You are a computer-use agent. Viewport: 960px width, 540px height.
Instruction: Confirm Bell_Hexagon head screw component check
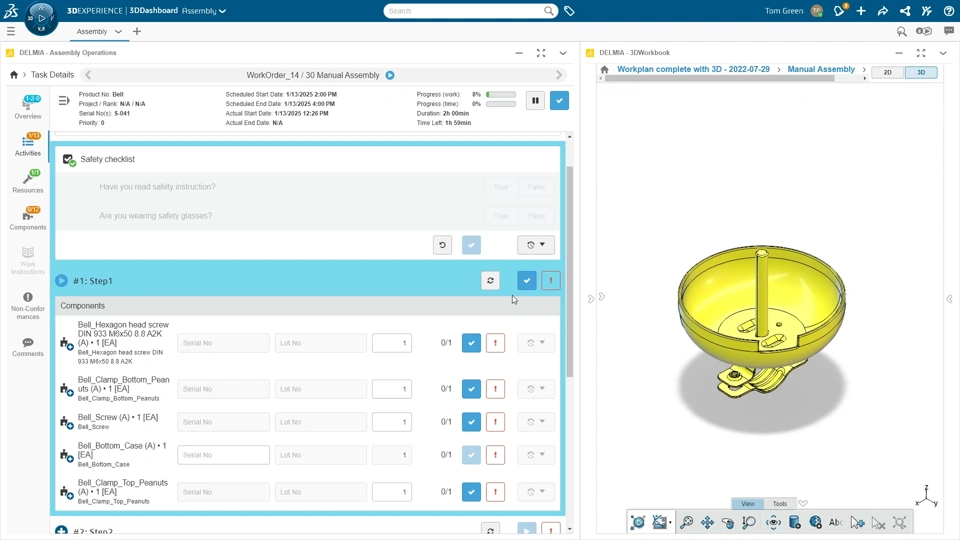(471, 343)
